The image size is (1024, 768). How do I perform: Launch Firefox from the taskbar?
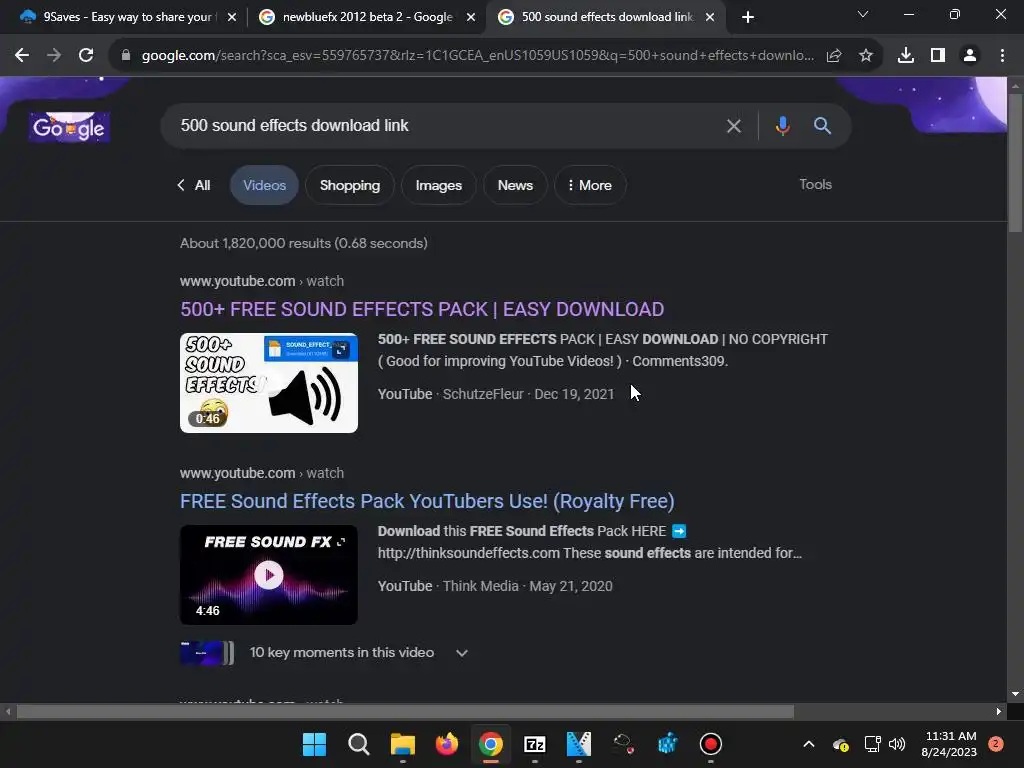[447, 744]
